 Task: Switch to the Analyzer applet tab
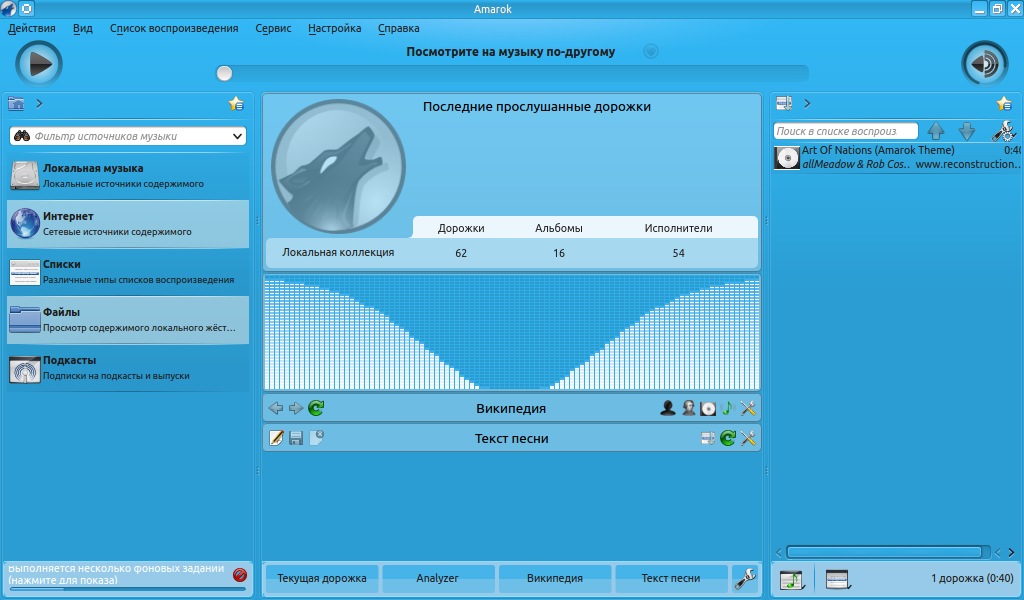coord(438,578)
